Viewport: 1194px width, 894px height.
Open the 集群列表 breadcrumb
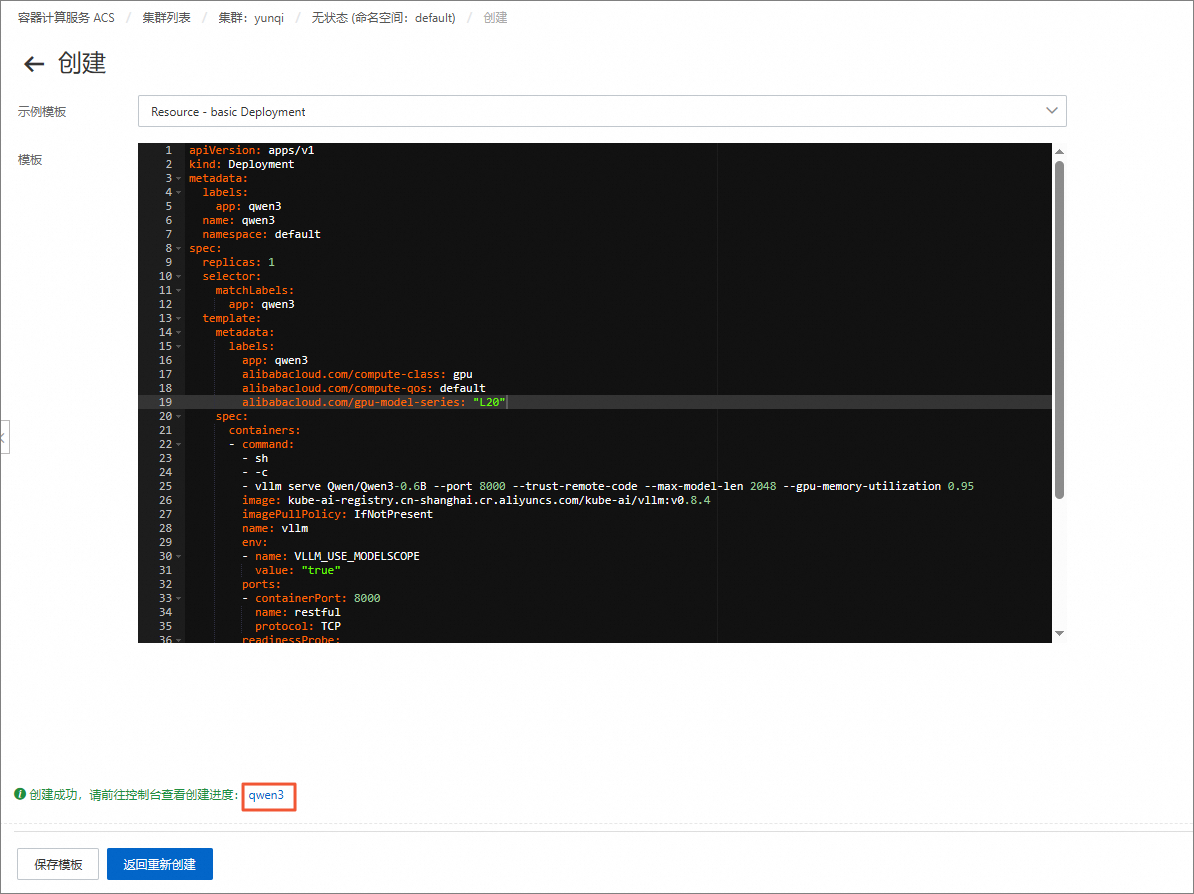tap(166, 18)
